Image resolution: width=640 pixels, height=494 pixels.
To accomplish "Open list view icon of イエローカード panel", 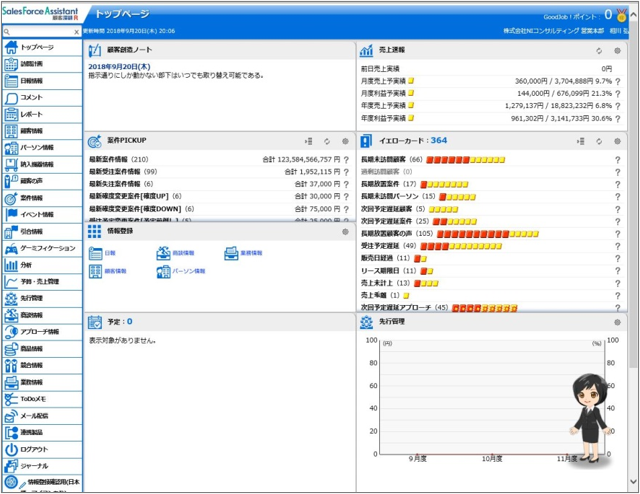I will pyautogui.click(x=580, y=141).
